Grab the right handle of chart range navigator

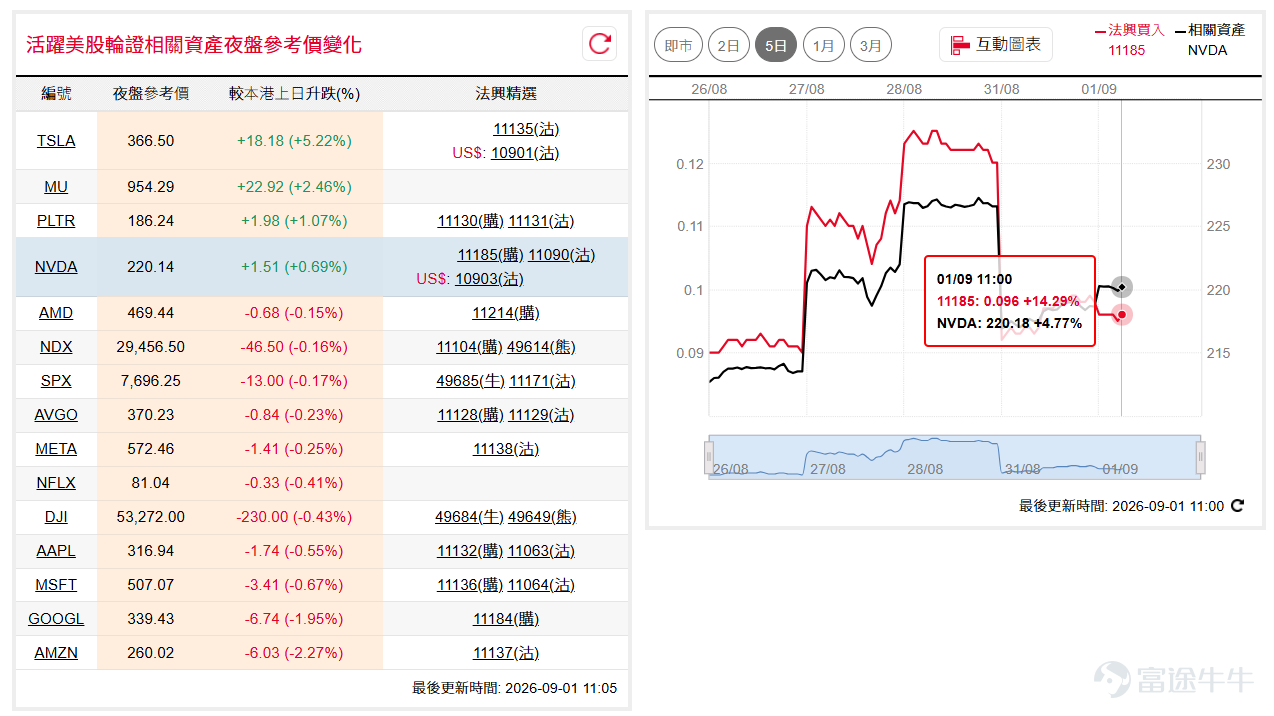tap(1201, 458)
